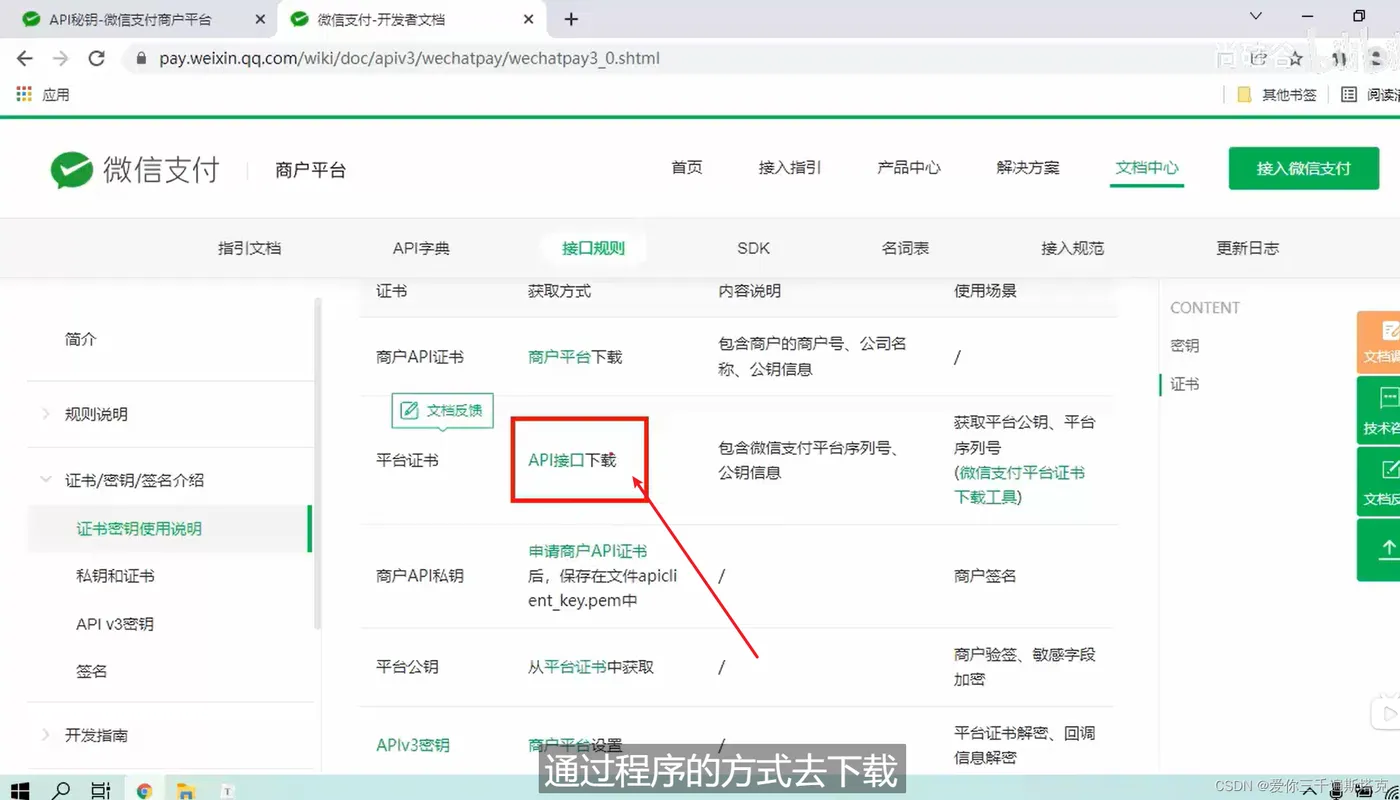Switch to the 接入规范 sub-tab

(1072, 248)
